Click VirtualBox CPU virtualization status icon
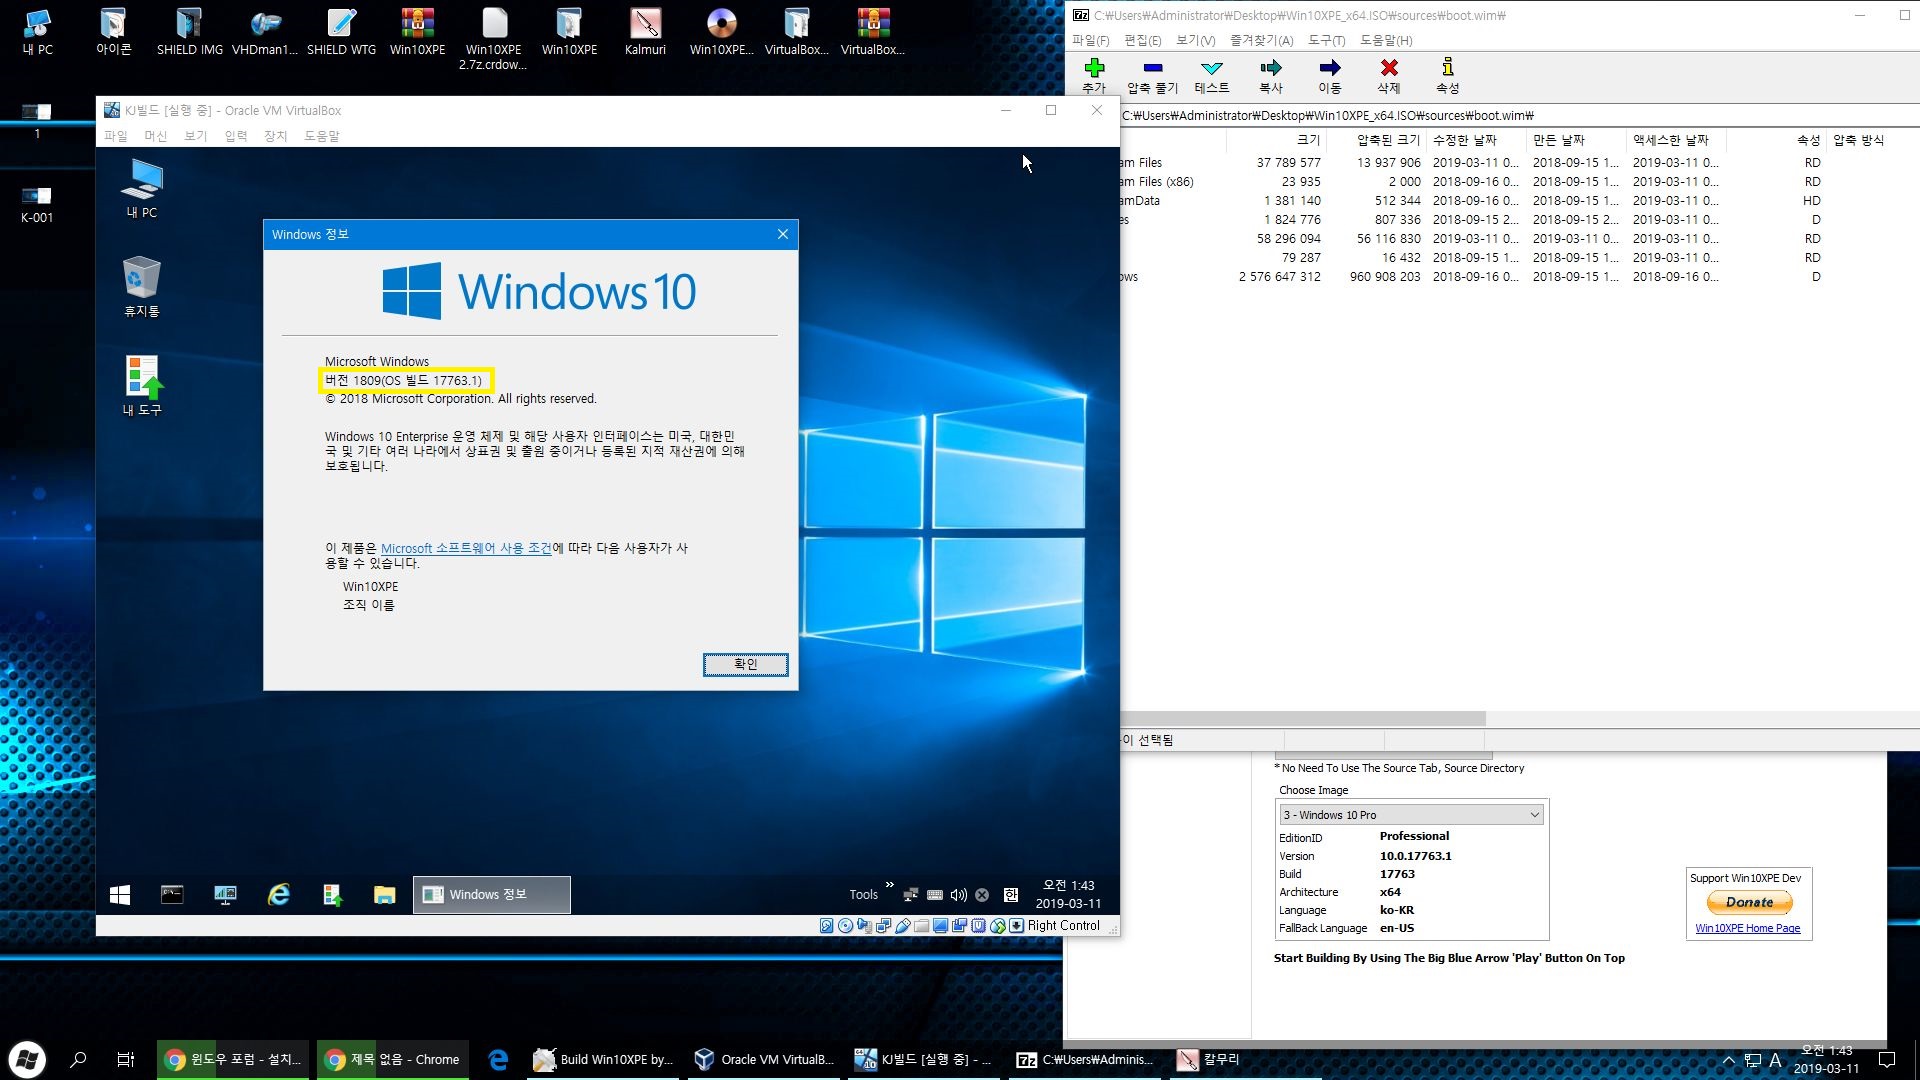 tap(978, 926)
